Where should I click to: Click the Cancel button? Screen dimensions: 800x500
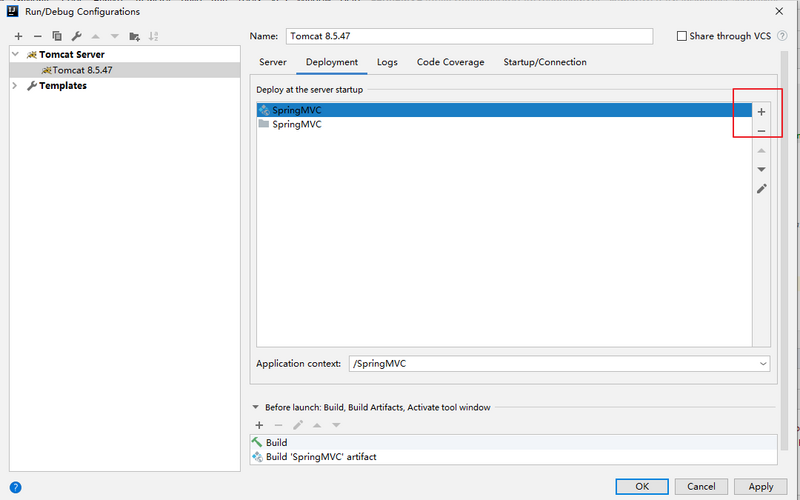pyautogui.click(x=701, y=487)
